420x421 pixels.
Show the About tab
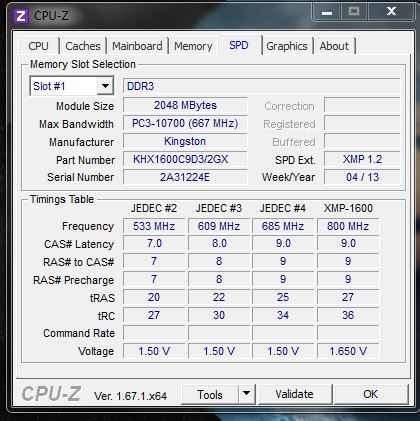(x=334, y=46)
